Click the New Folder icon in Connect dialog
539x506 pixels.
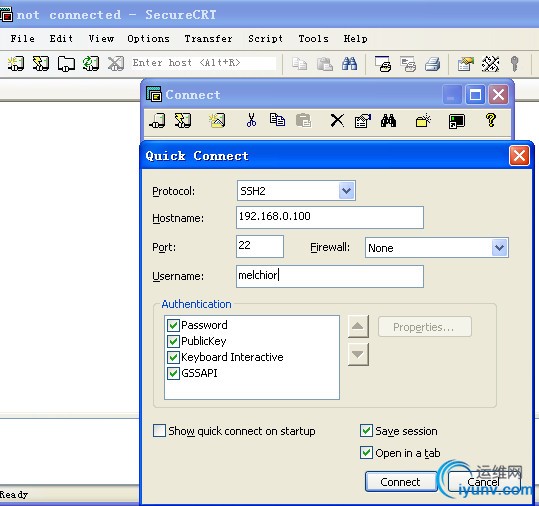pyautogui.click(x=423, y=121)
